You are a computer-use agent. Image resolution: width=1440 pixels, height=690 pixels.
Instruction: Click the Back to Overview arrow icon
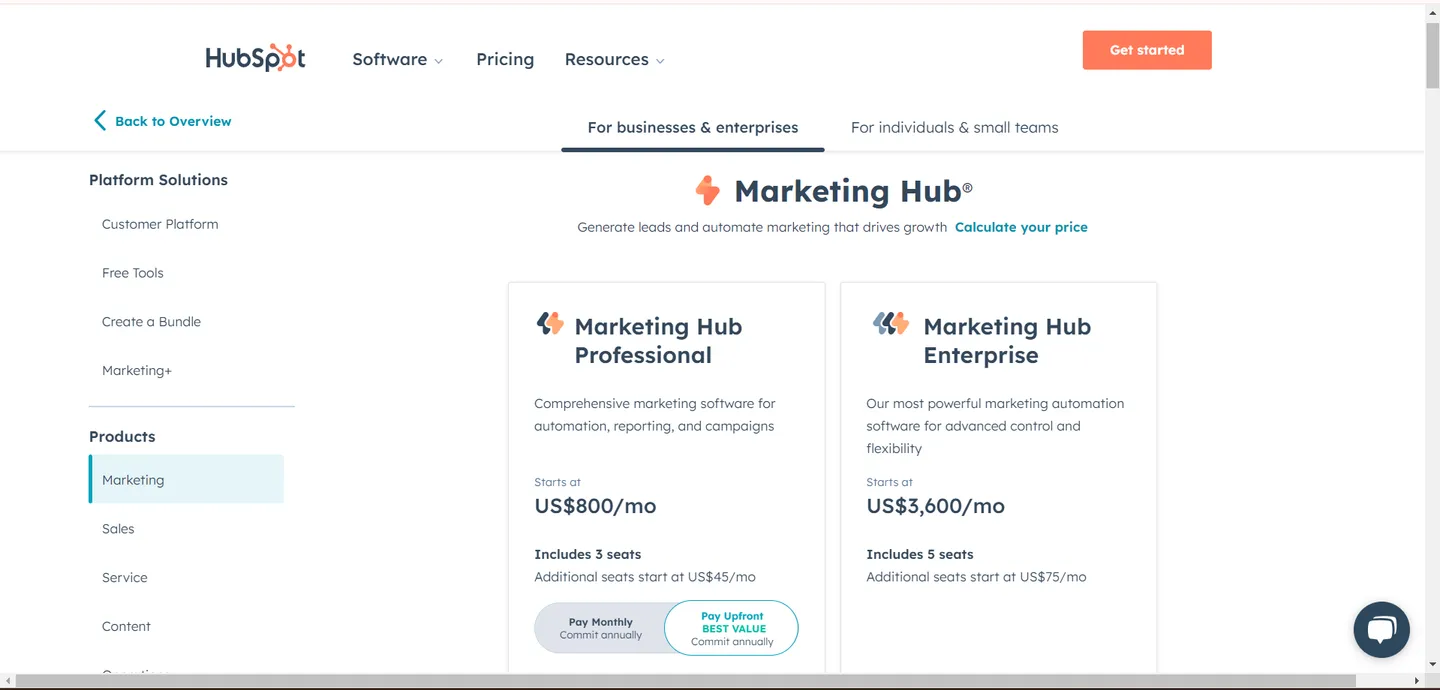99,121
